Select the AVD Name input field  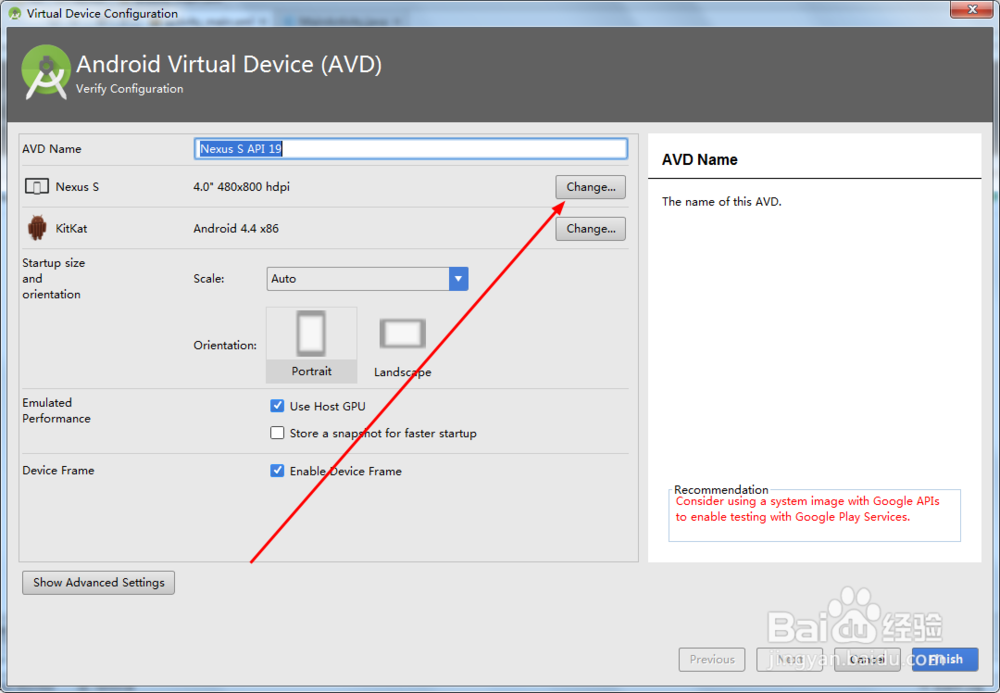click(x=410, y=148)
